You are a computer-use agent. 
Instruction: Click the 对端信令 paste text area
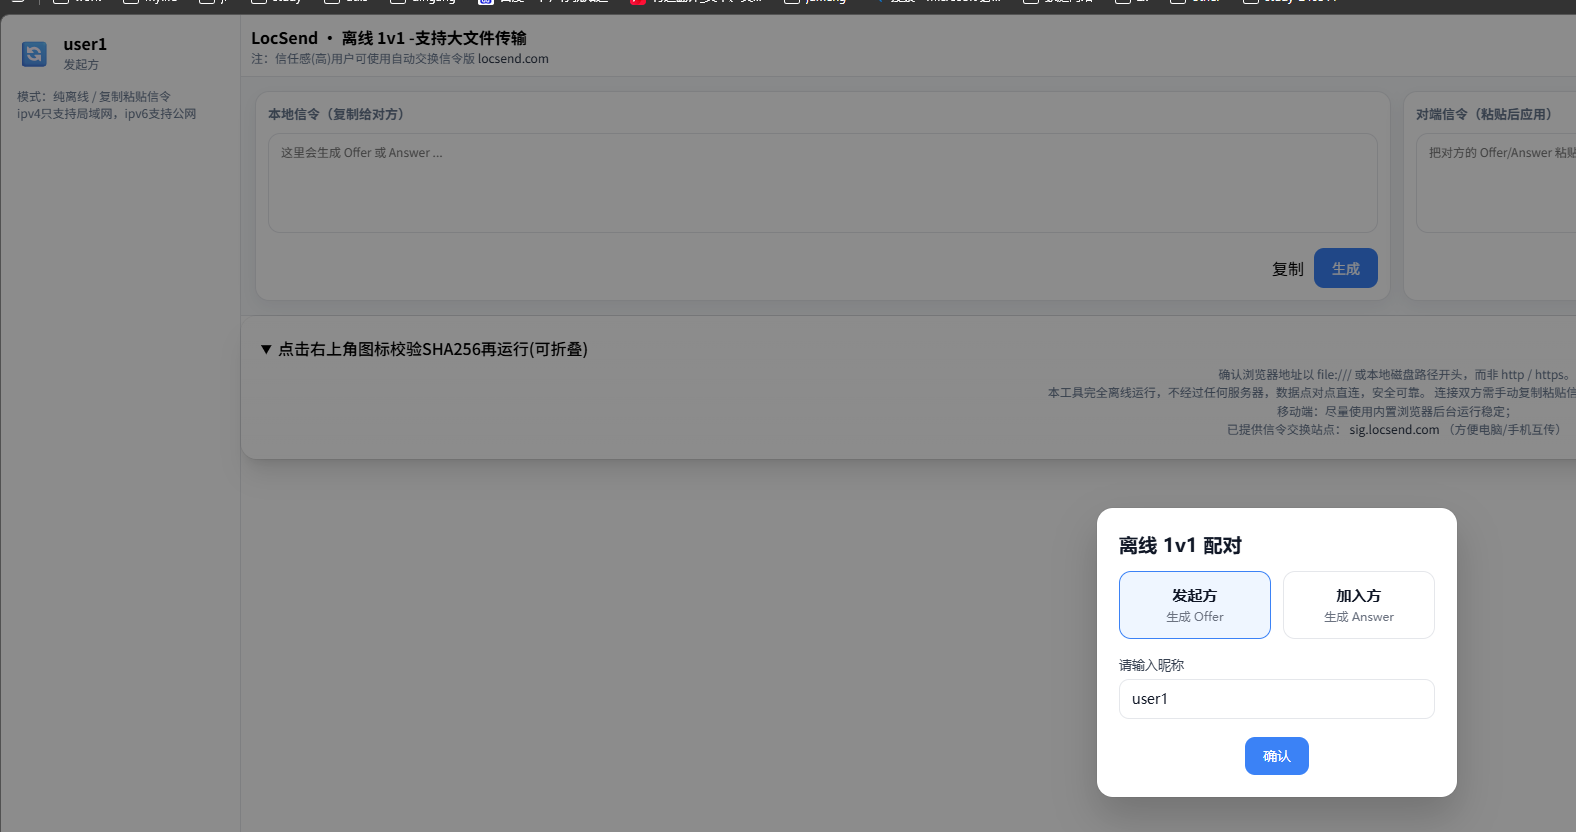[x=1496, y=184]
